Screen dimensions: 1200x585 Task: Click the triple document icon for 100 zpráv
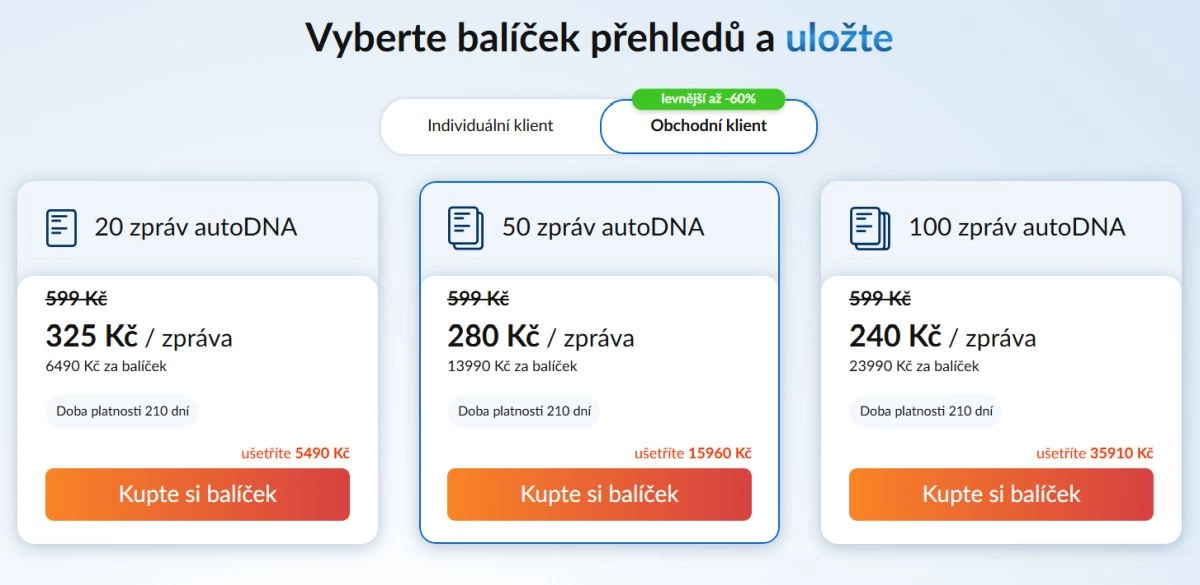tap(869, 227)
